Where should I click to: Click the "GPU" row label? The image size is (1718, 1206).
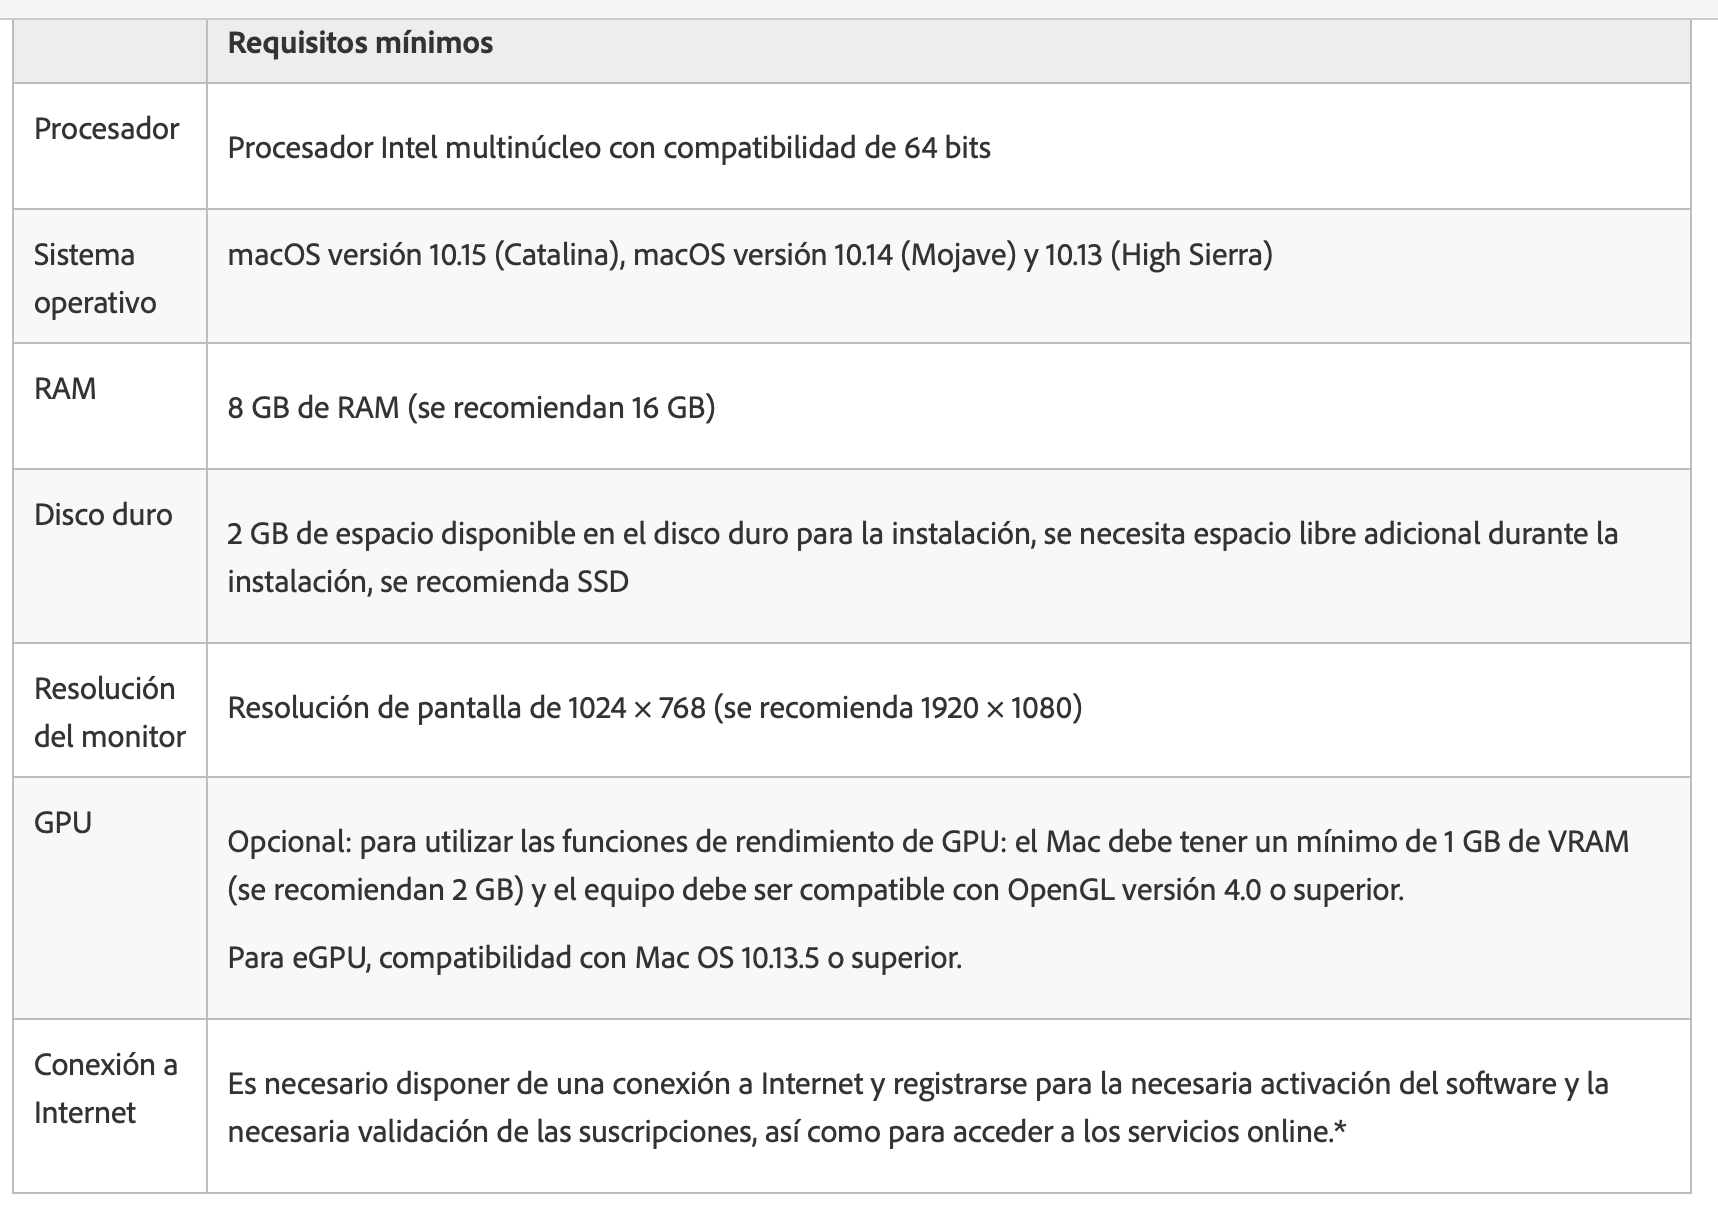tap(62, 823)
